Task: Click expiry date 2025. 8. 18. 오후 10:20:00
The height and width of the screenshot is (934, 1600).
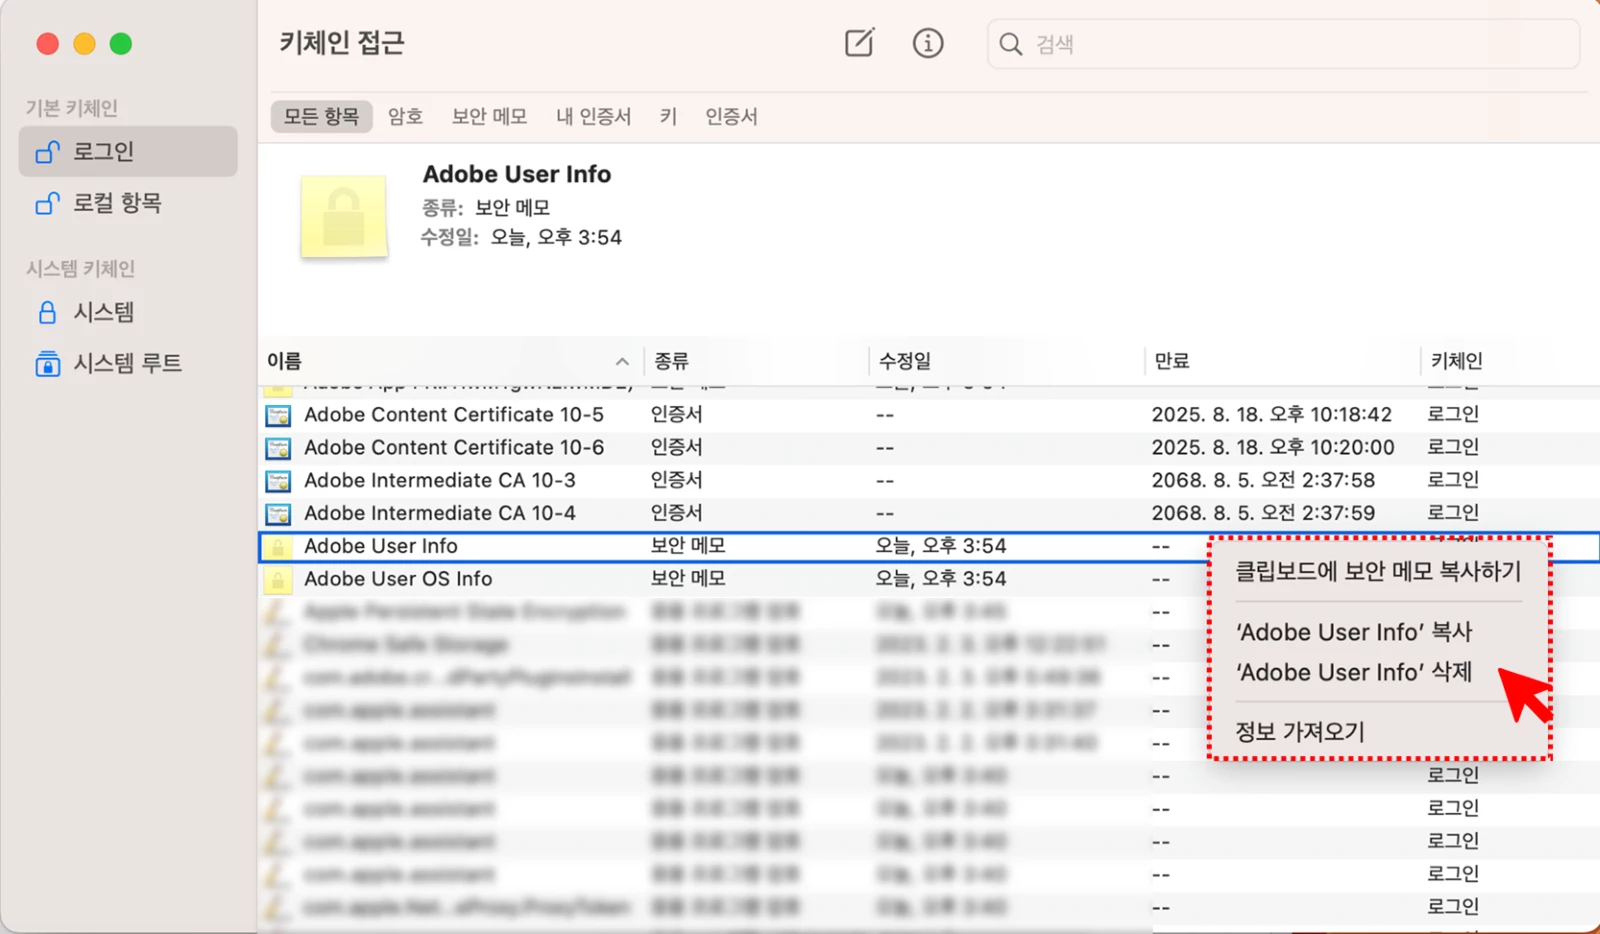Action: [1273, 448]
